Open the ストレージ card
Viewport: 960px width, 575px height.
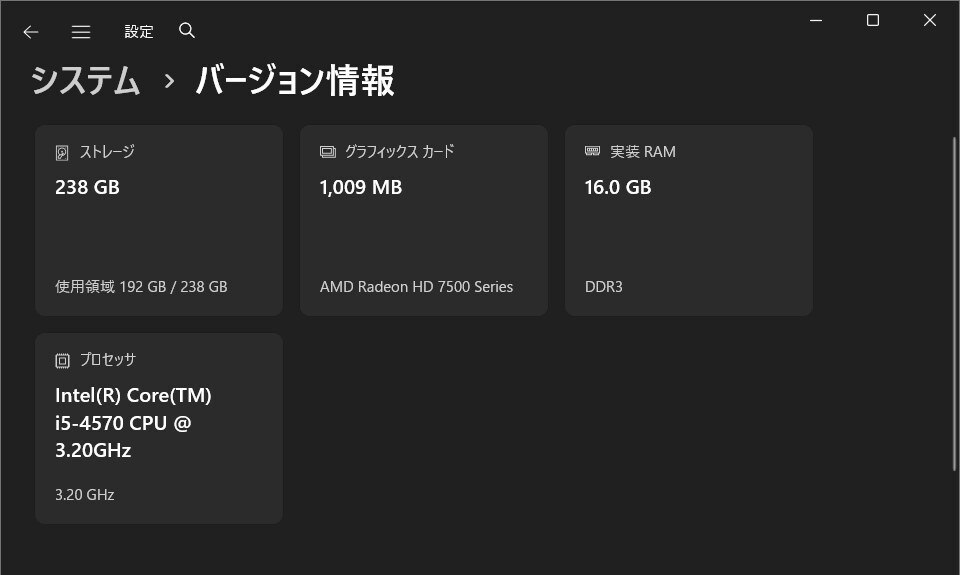point(159,220)
